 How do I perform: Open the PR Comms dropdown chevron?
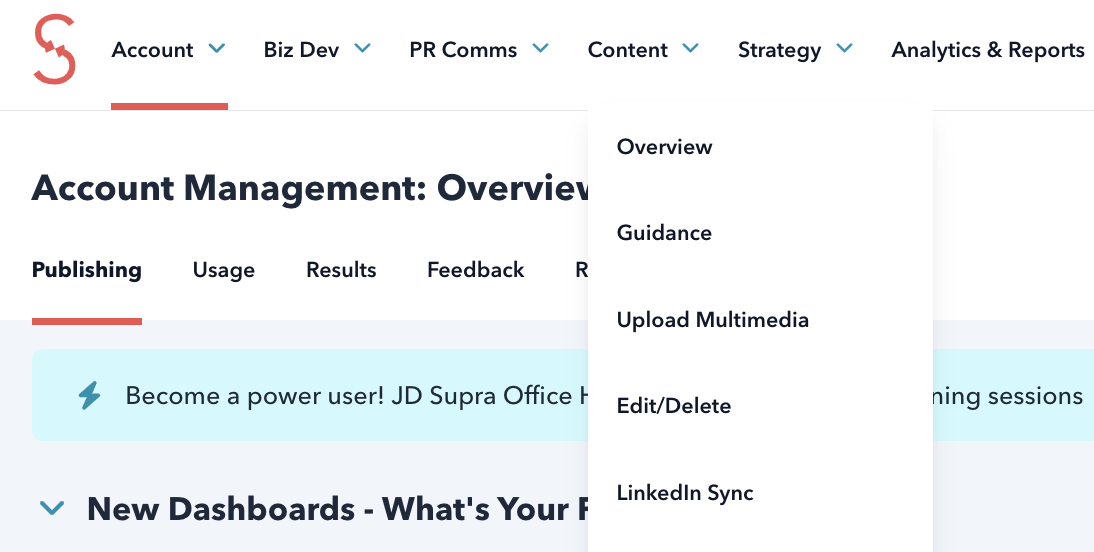click(x=541, y=48)
